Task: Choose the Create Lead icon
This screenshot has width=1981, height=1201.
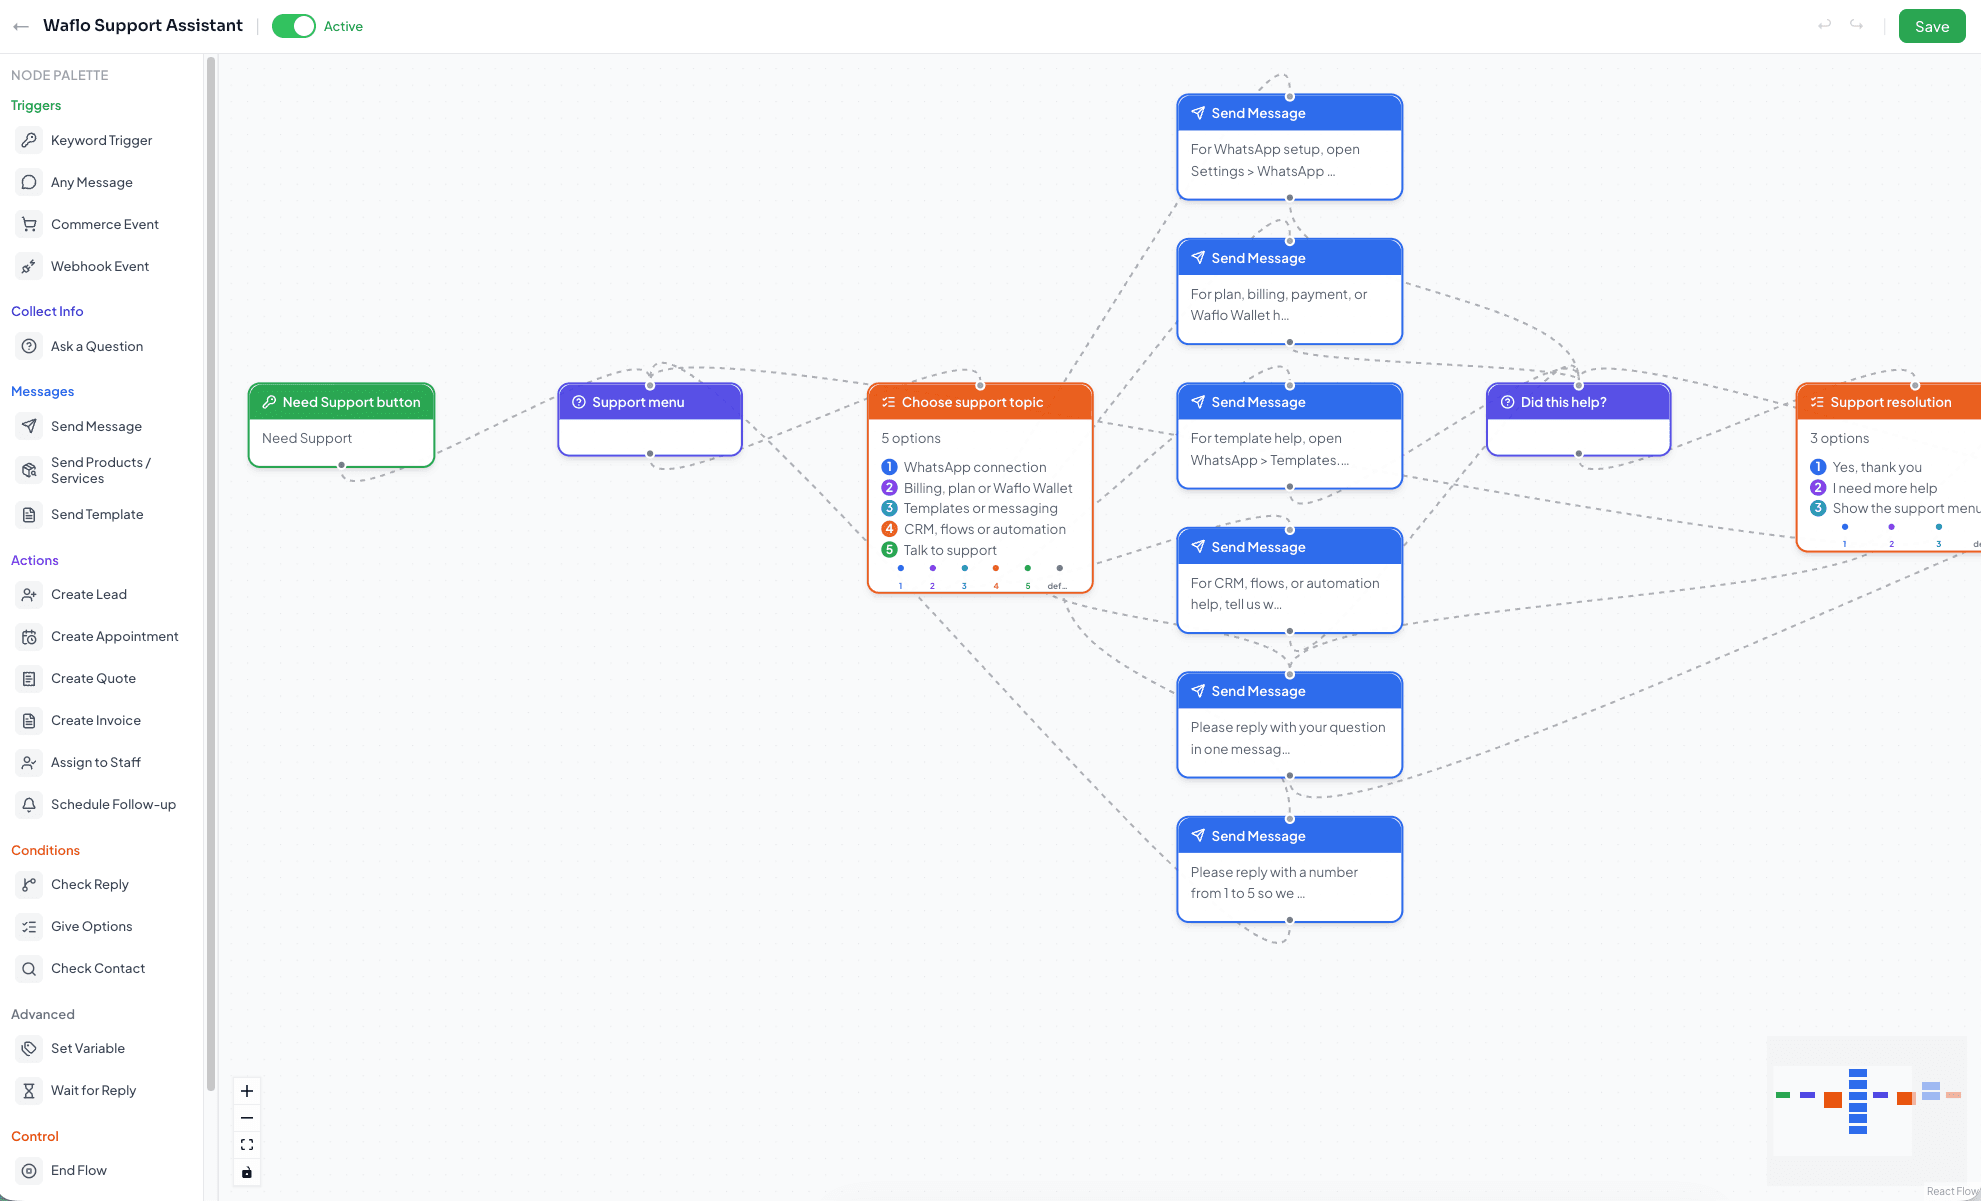Action: [x=29, y=594]
